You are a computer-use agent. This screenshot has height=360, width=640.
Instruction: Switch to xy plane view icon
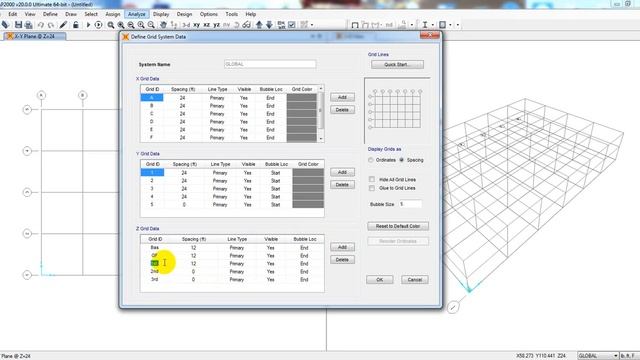coord(197,25)
